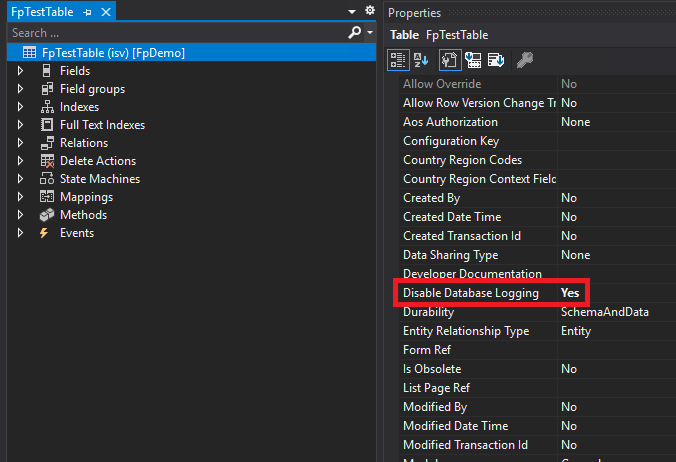Expand the Field groups node
676x462 pixels.
[x=20, y=89]
